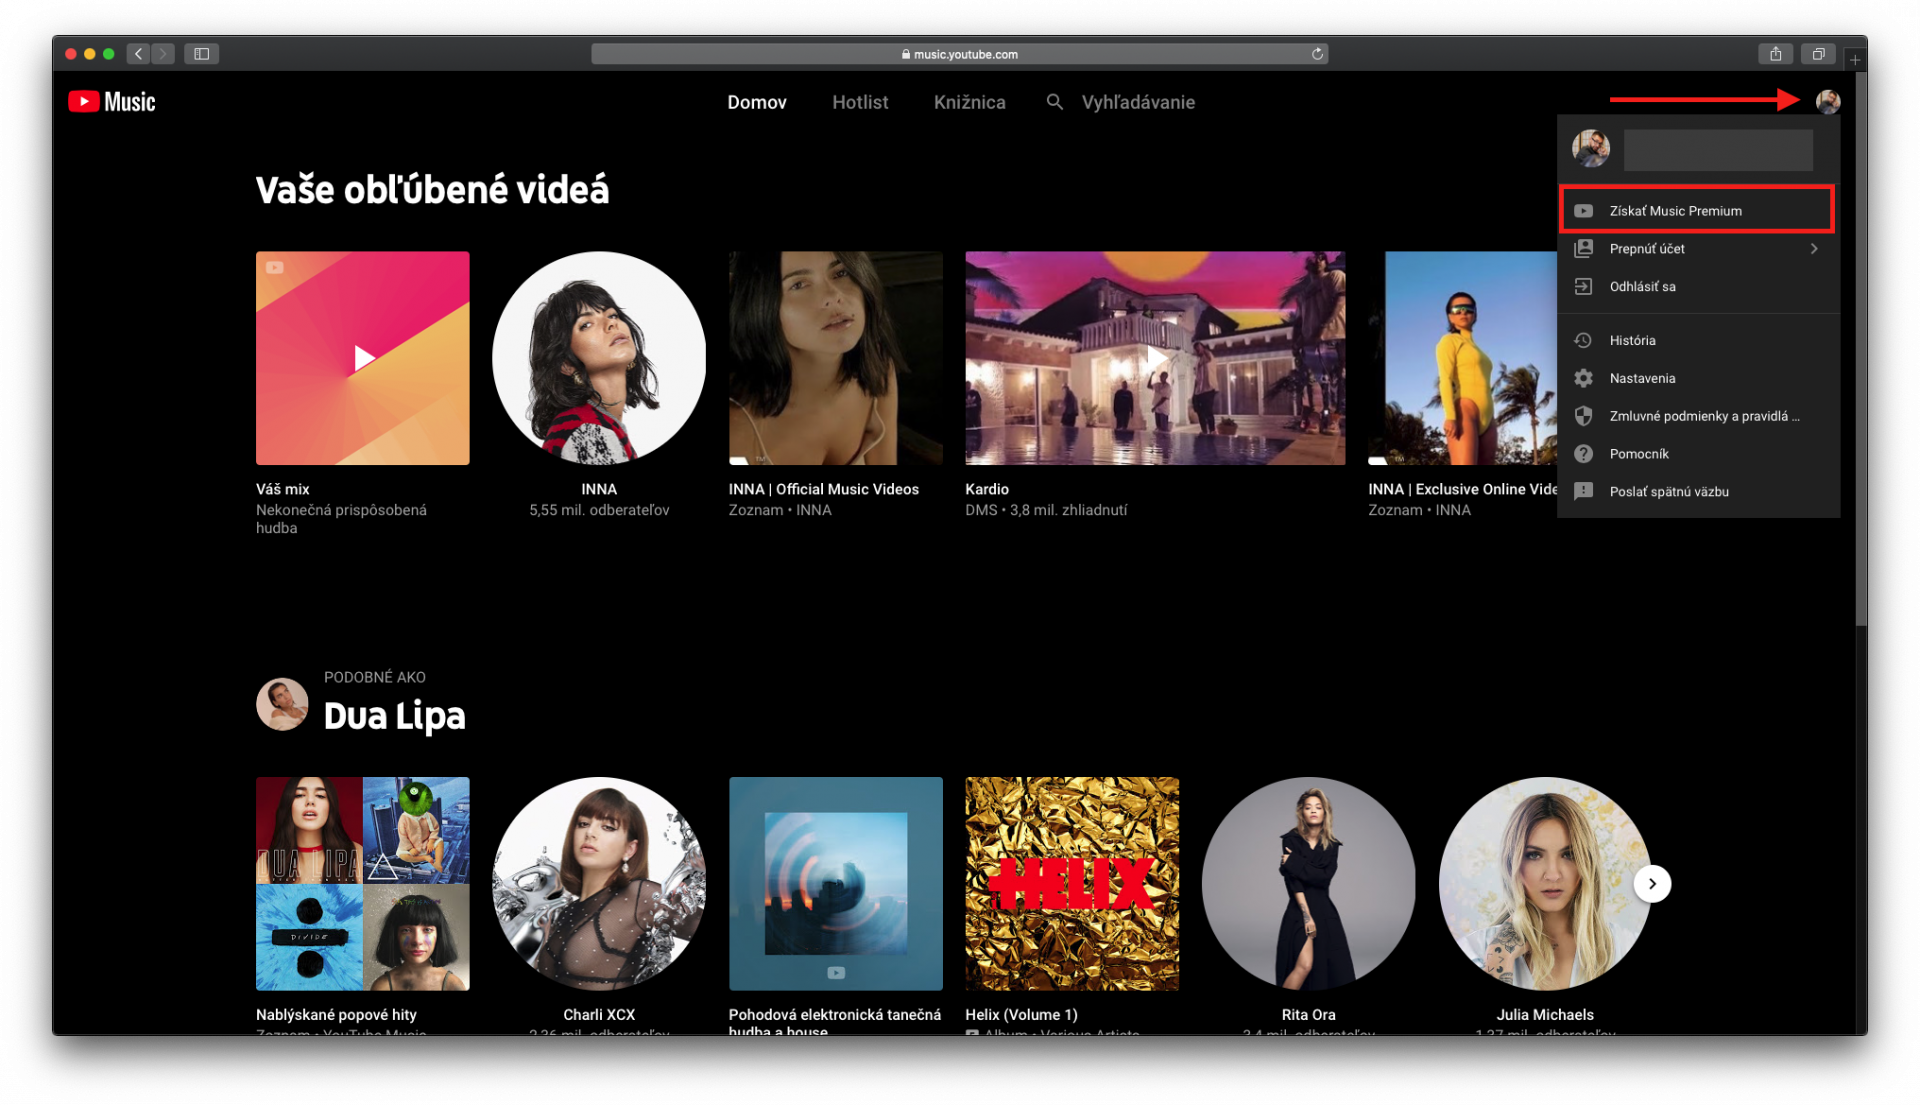
Task: Switch to the Hotlist tab
Action: 860,102
